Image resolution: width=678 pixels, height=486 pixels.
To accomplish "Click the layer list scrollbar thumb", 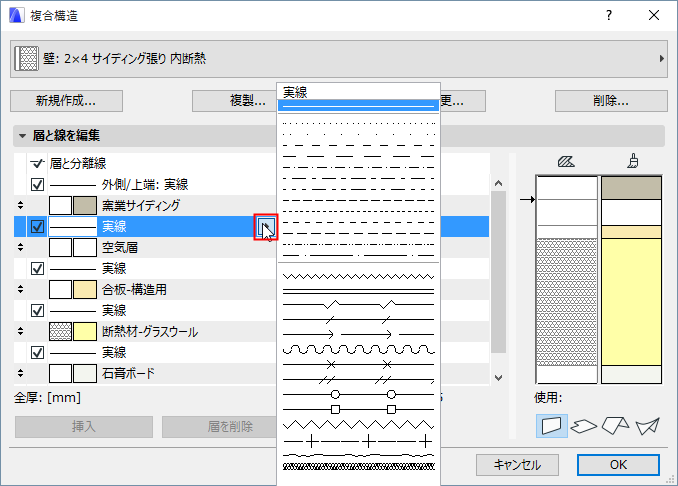I will [499, 272].
